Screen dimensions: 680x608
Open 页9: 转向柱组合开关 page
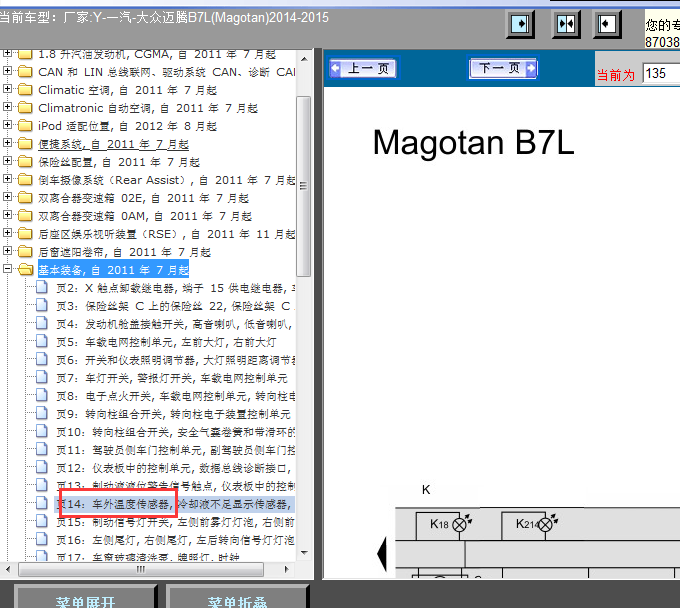click(x=173, y=415)
